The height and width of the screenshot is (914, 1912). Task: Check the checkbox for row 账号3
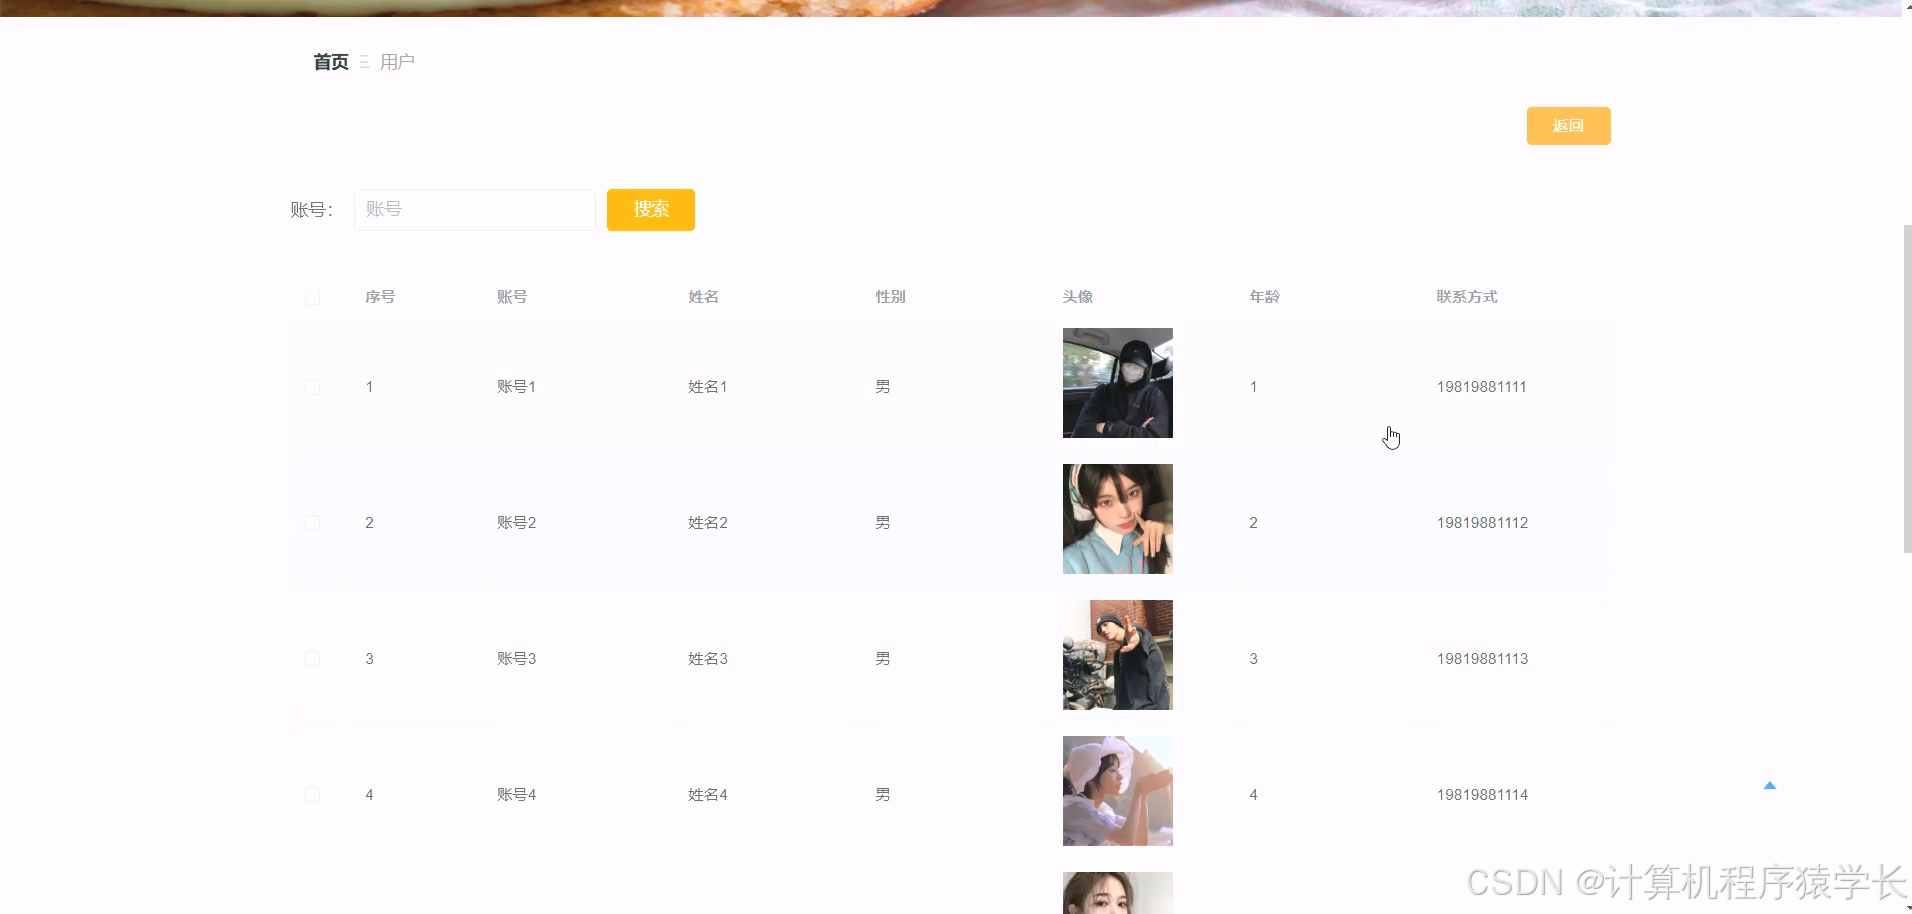[312, 658]
